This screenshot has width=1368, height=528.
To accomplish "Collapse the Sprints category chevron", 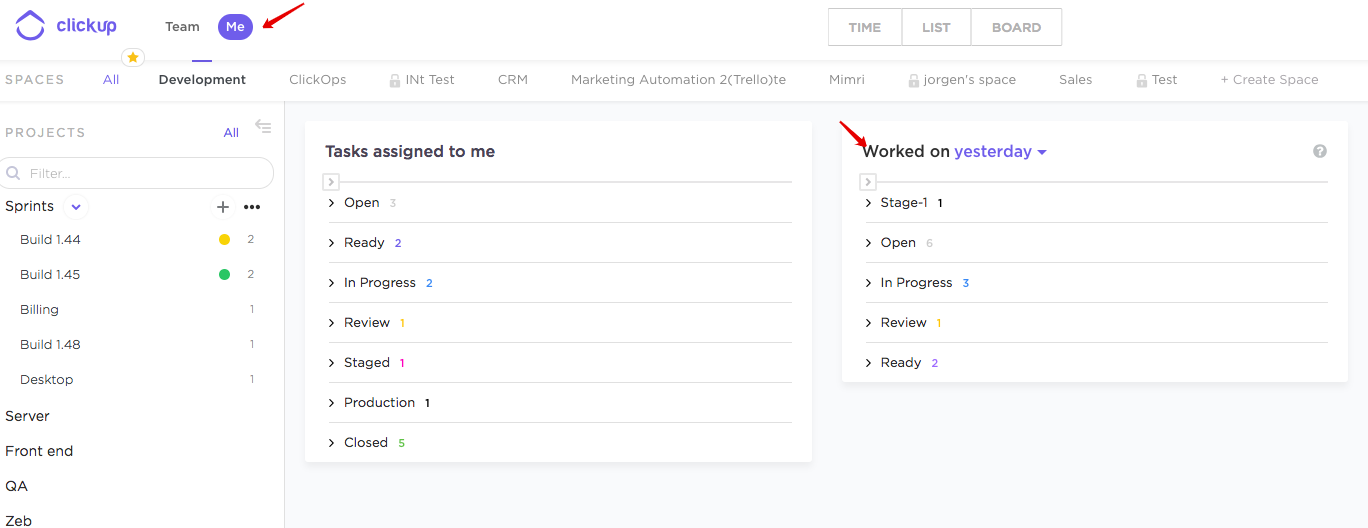I will coord(76,207).
